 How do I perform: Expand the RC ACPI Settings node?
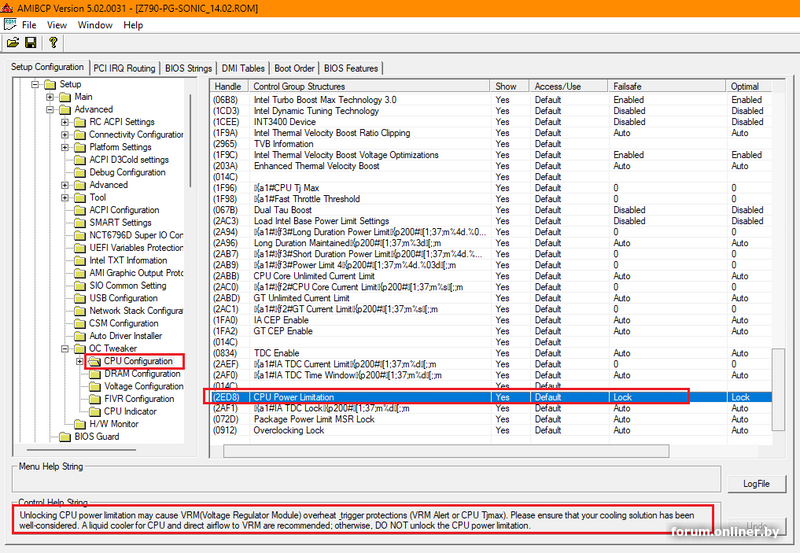coord(65,122)
